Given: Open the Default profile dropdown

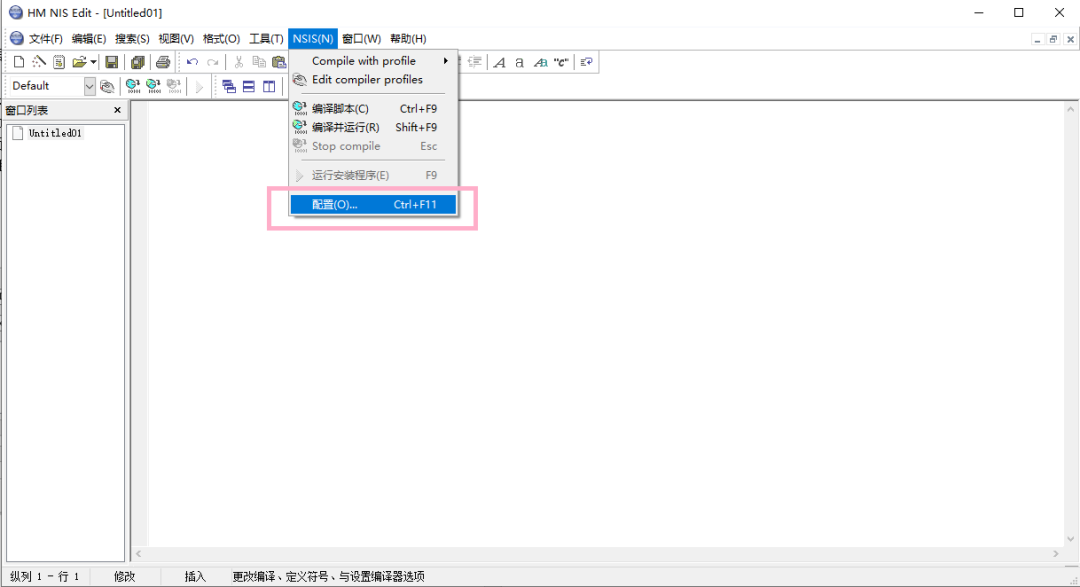Looking at the screenshot, I should click(x=89, y=87).
